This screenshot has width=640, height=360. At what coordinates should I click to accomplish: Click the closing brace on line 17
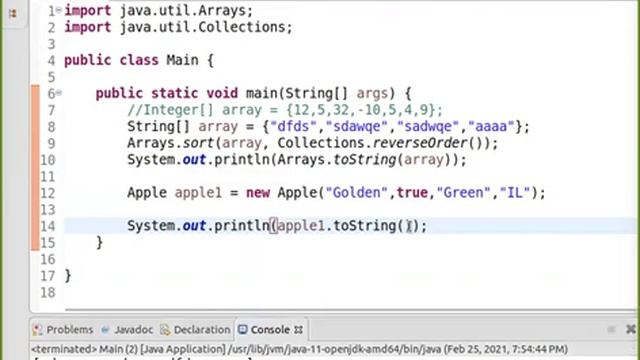[x=68, y=276]
